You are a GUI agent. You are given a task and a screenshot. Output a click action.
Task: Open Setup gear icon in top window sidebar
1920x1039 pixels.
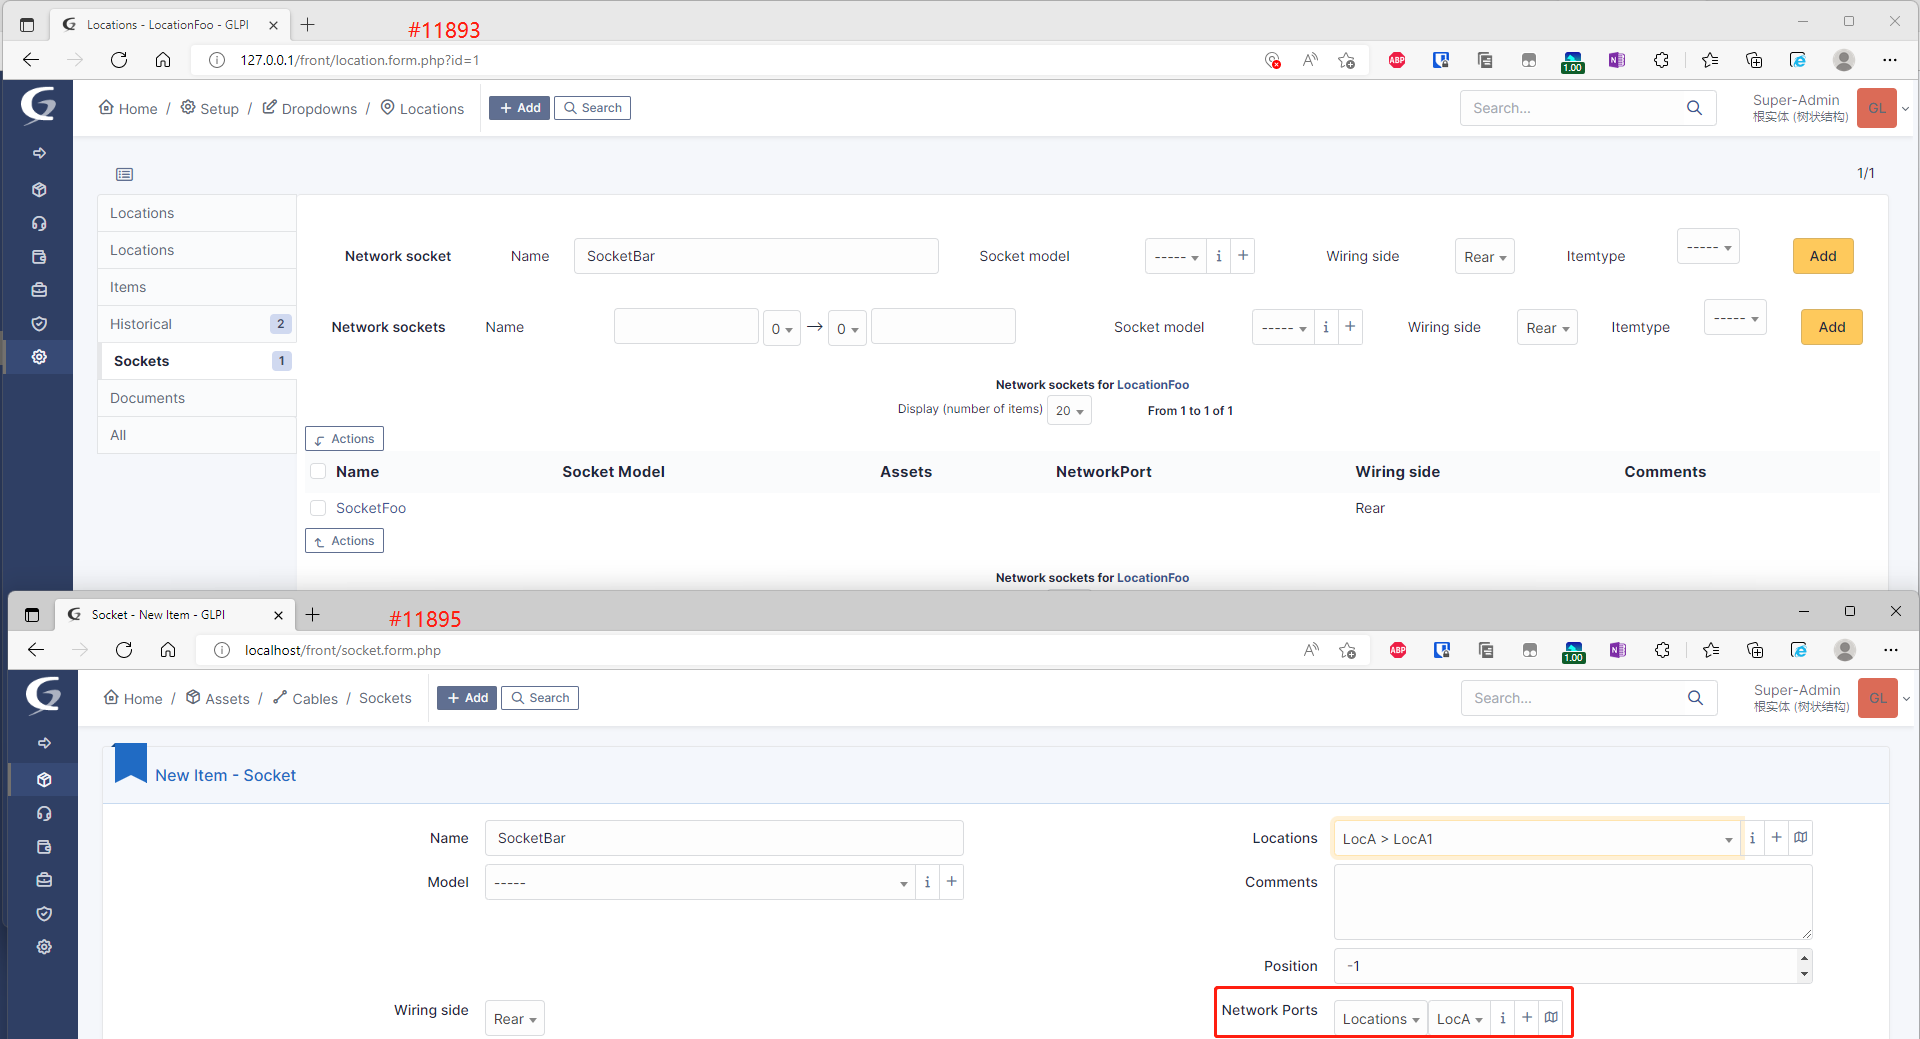[x=39, y=357]
